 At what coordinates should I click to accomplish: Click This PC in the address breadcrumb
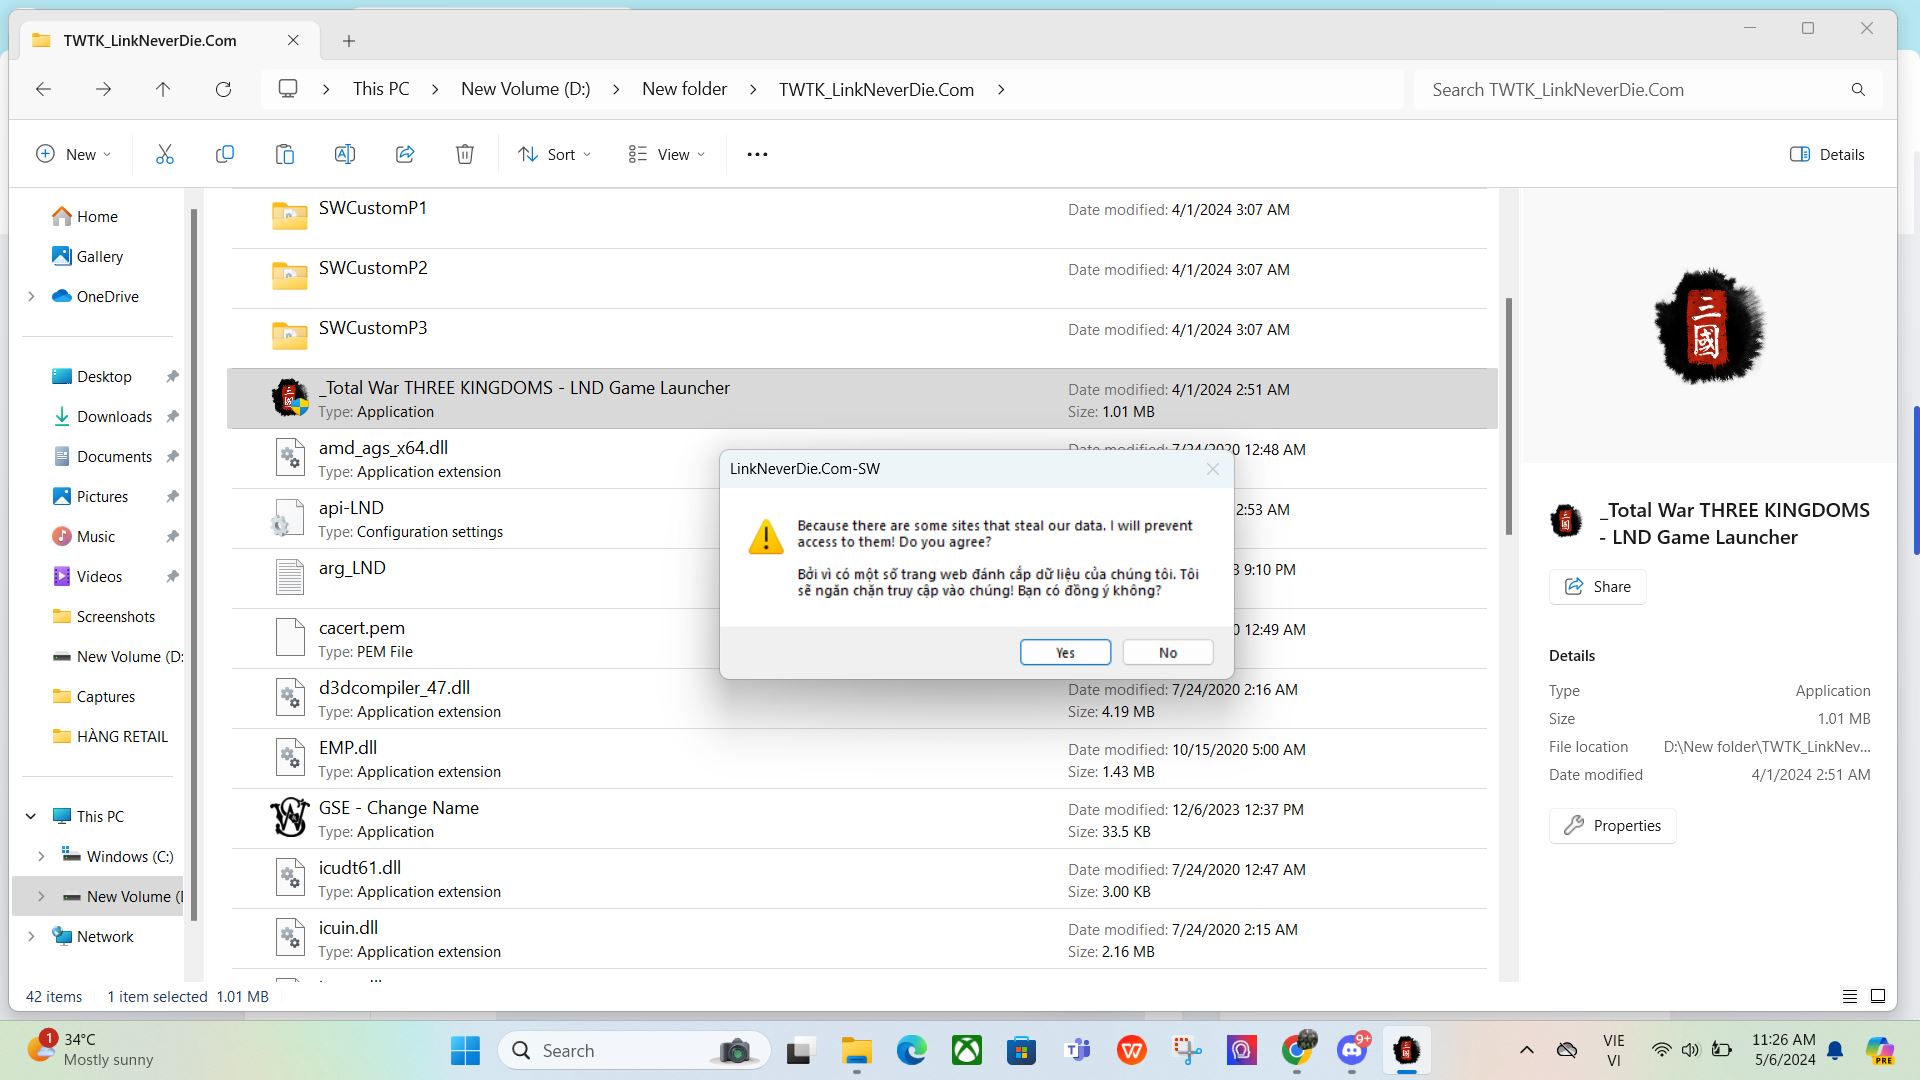[381, 89]
